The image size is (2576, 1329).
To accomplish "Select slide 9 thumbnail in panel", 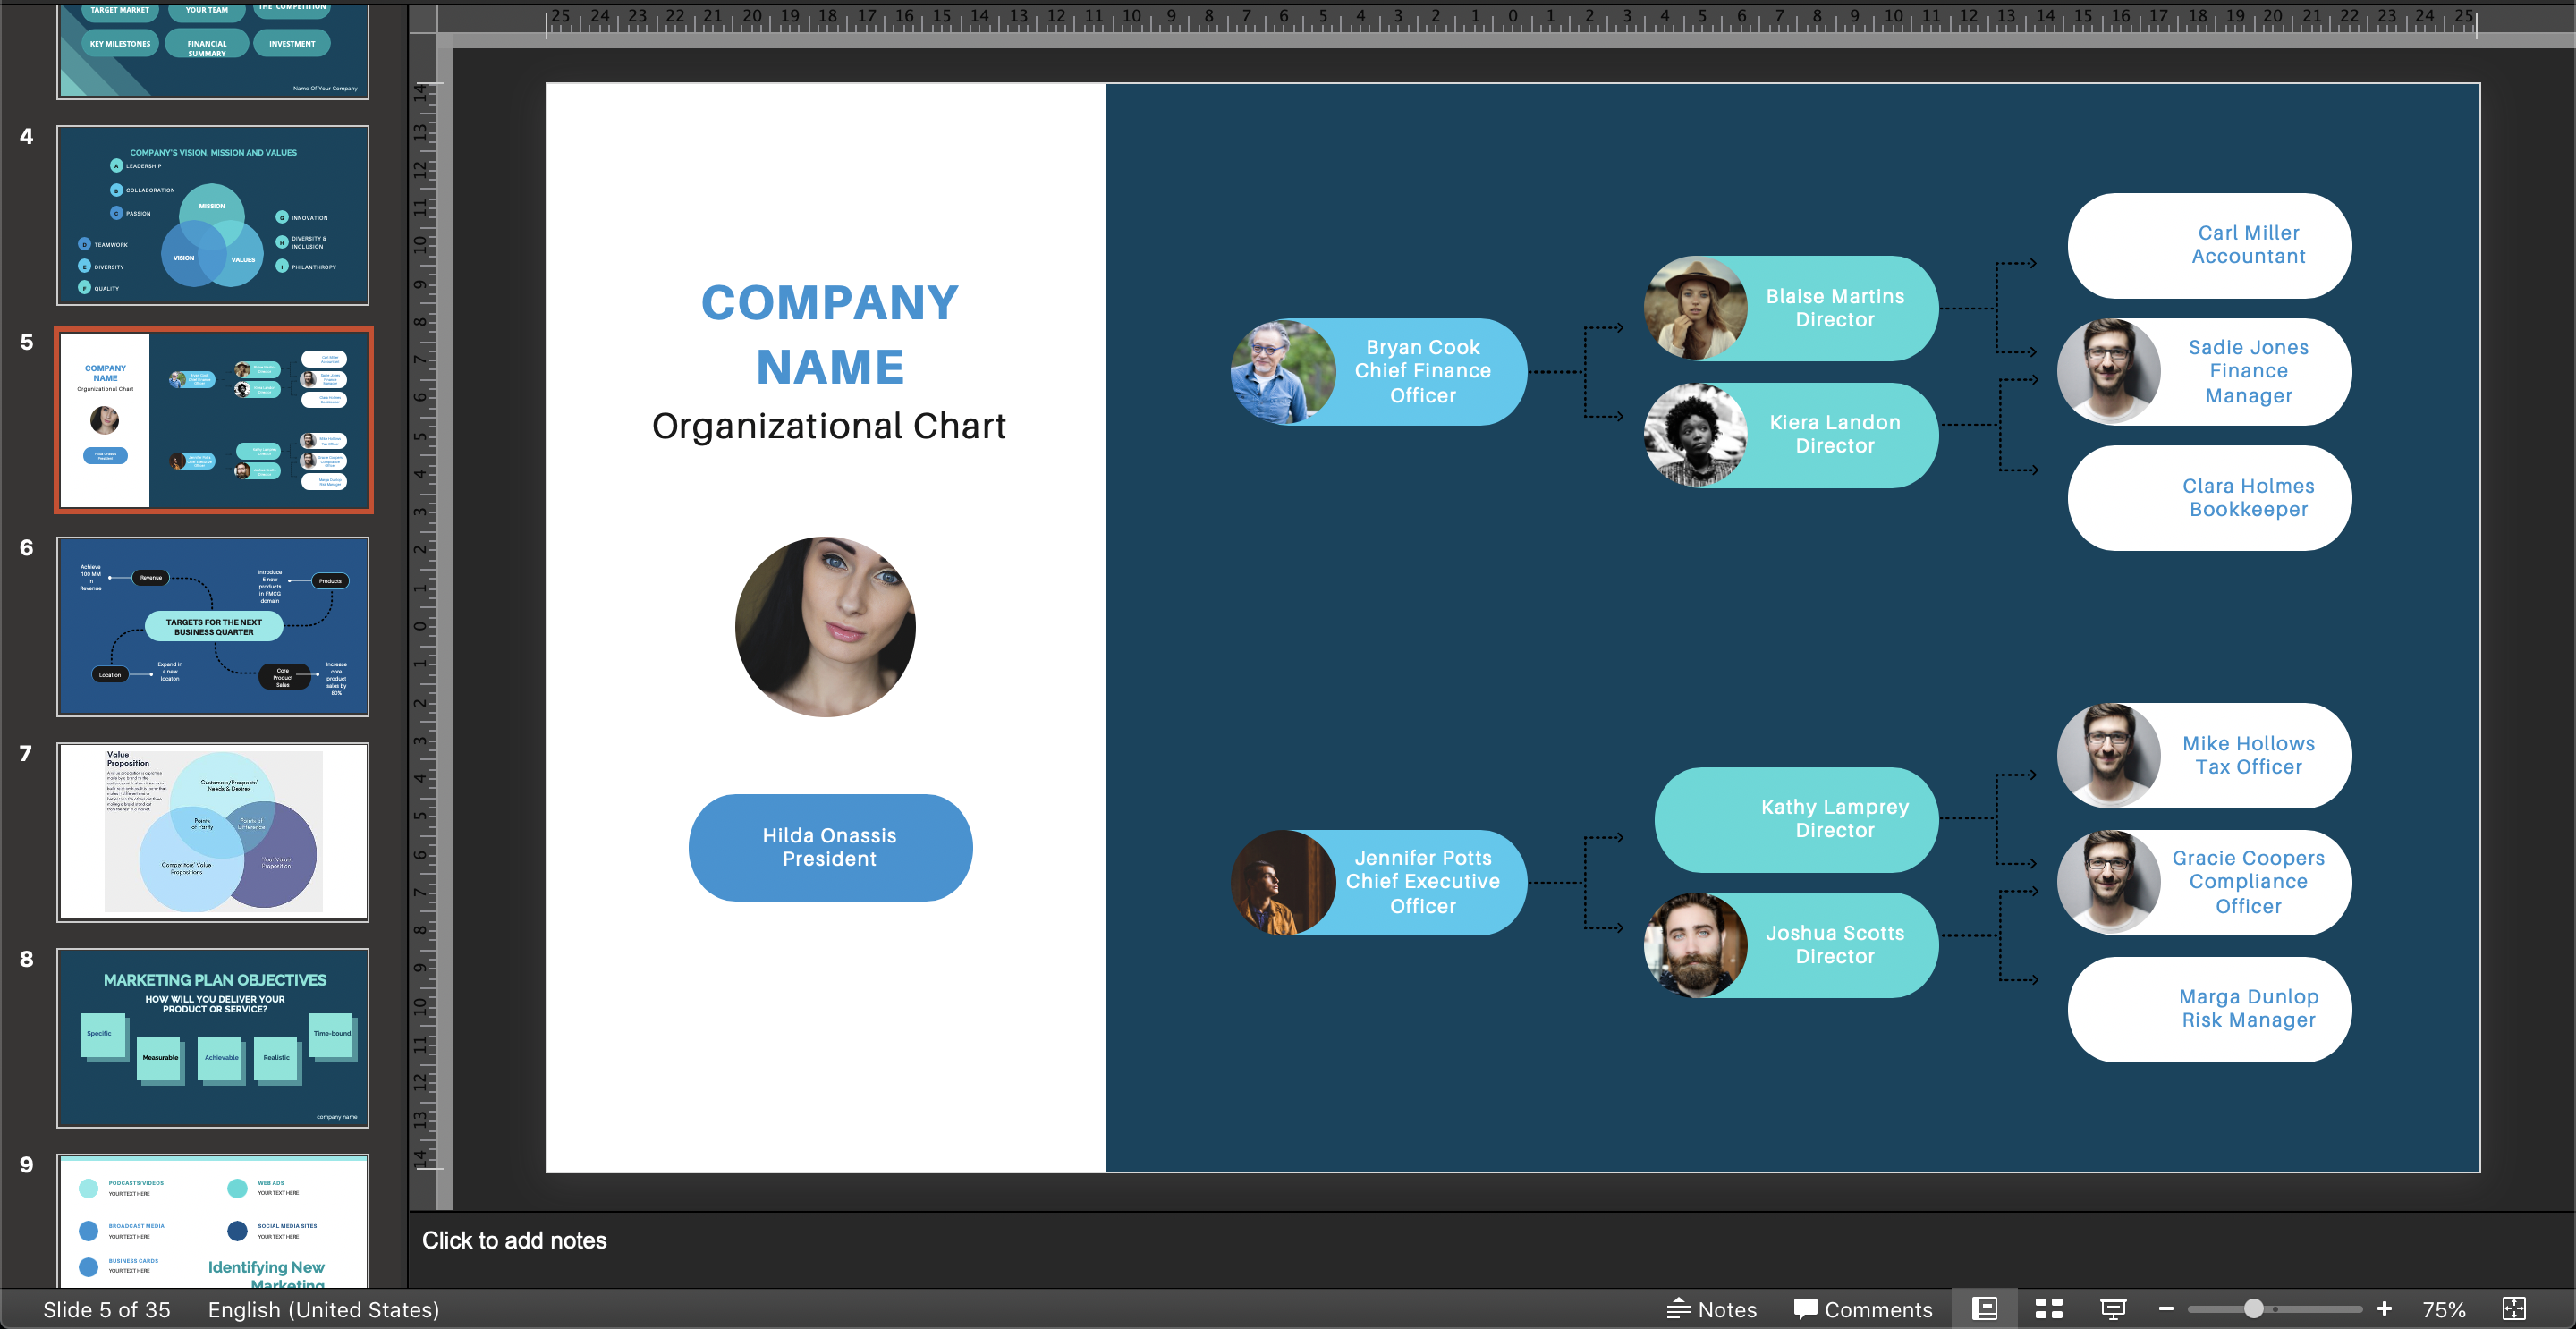I will pyautogui.click(x=213, y=1220).
